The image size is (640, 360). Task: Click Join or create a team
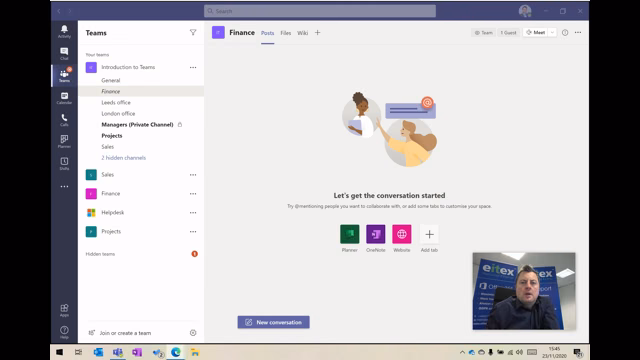pos(125,333)
